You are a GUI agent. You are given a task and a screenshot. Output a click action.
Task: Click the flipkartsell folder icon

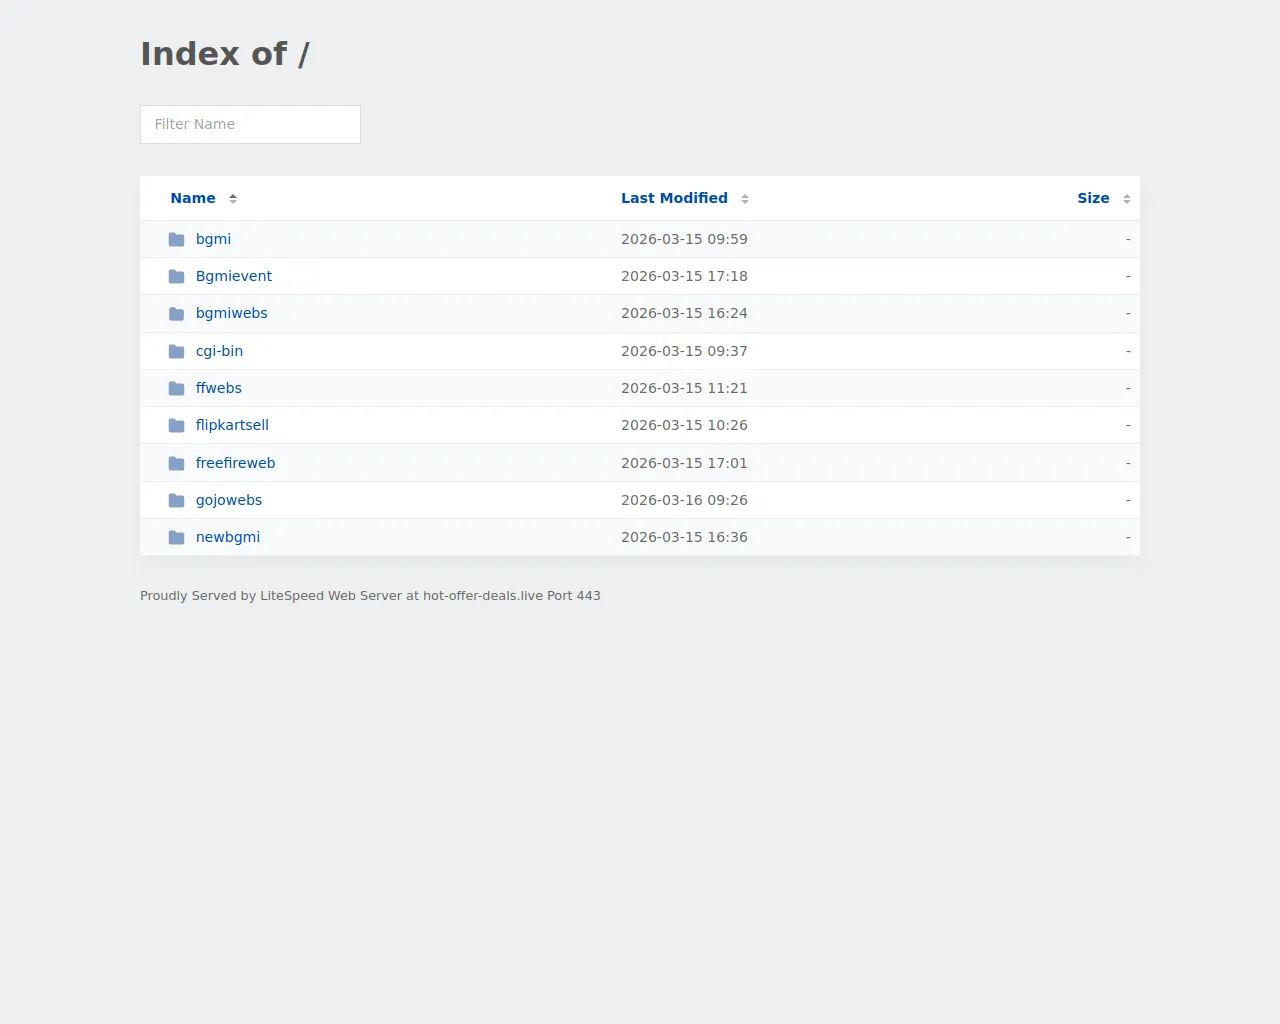coord(176,426)
